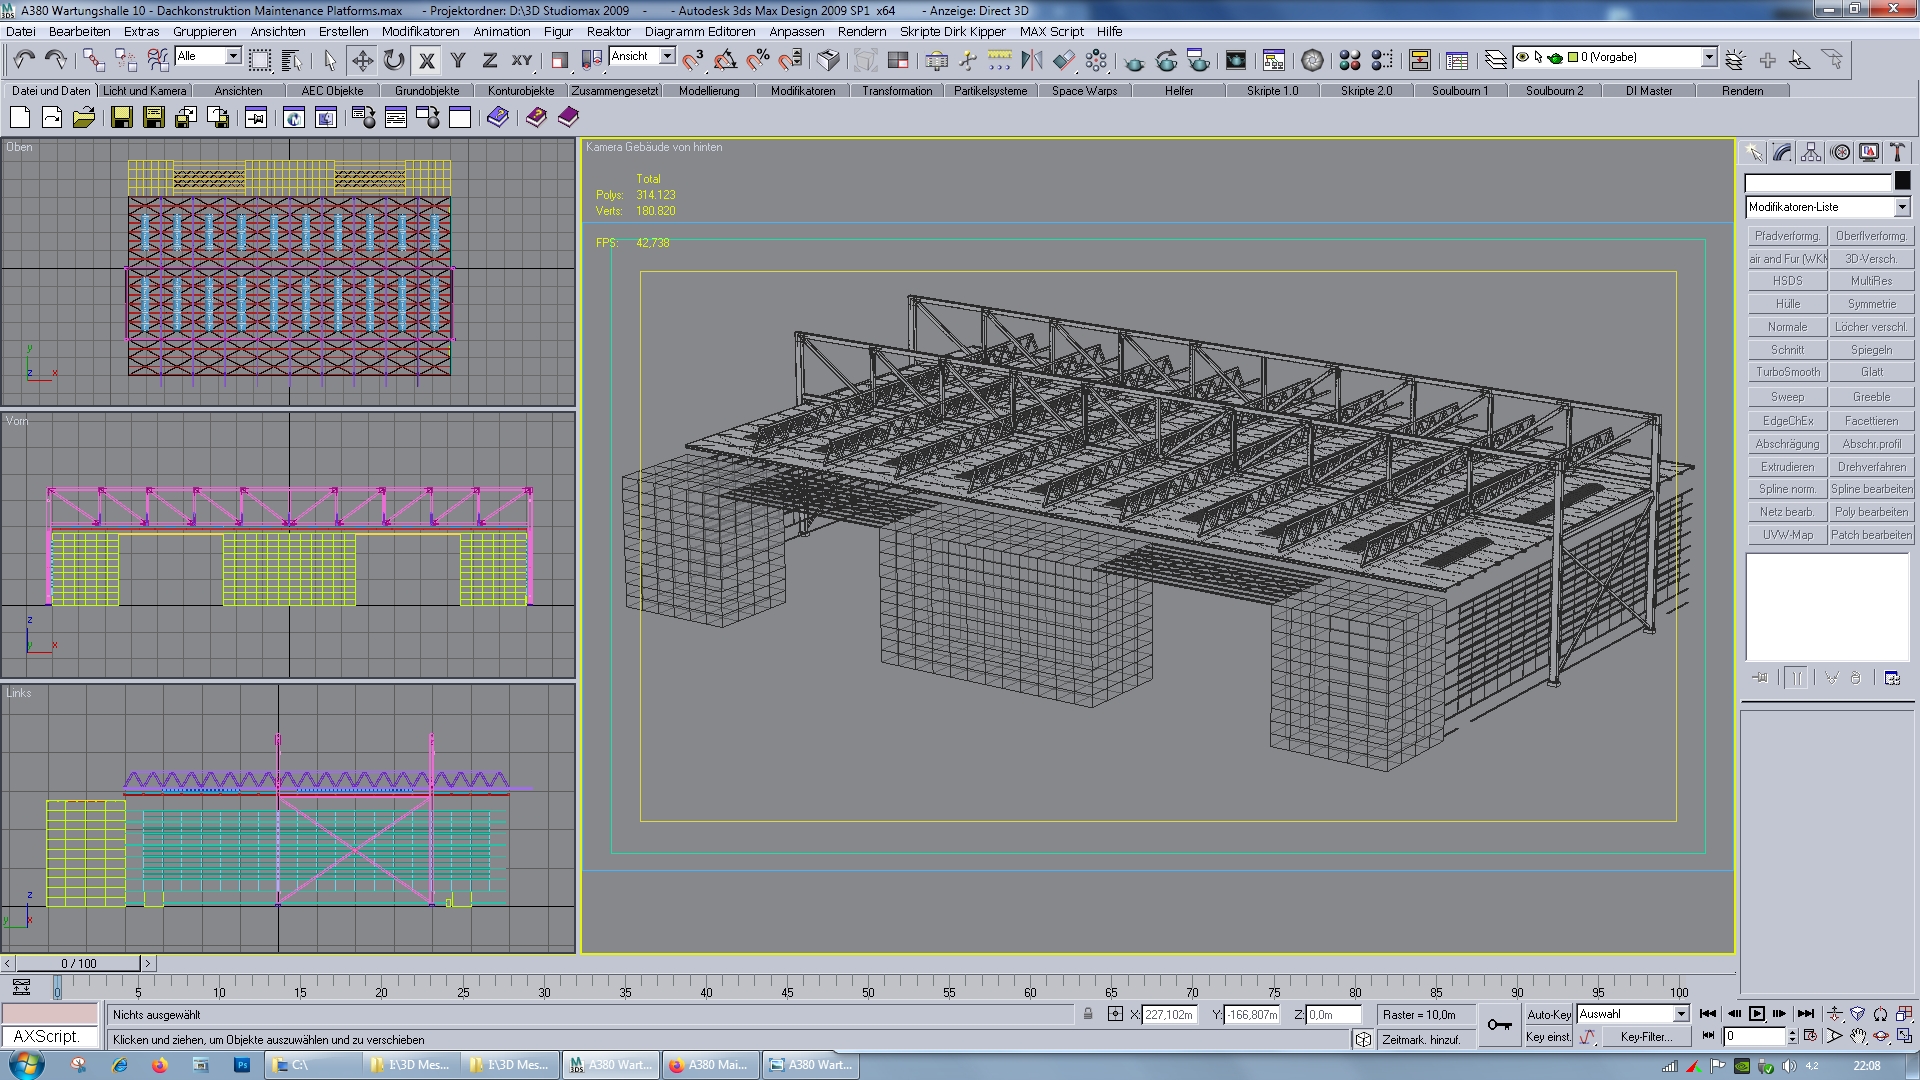Open the Auswahl key dropdown

pos(1681,1014)
